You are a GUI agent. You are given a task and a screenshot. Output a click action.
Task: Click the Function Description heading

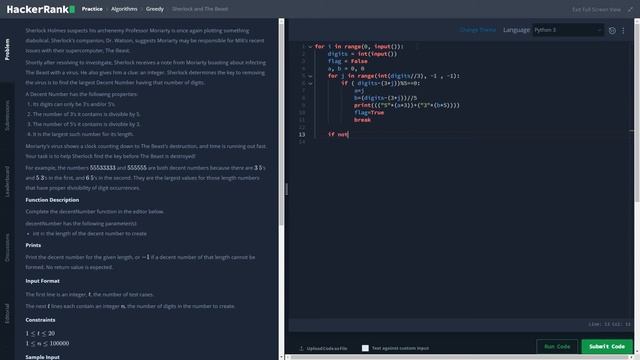pos(52,200)
